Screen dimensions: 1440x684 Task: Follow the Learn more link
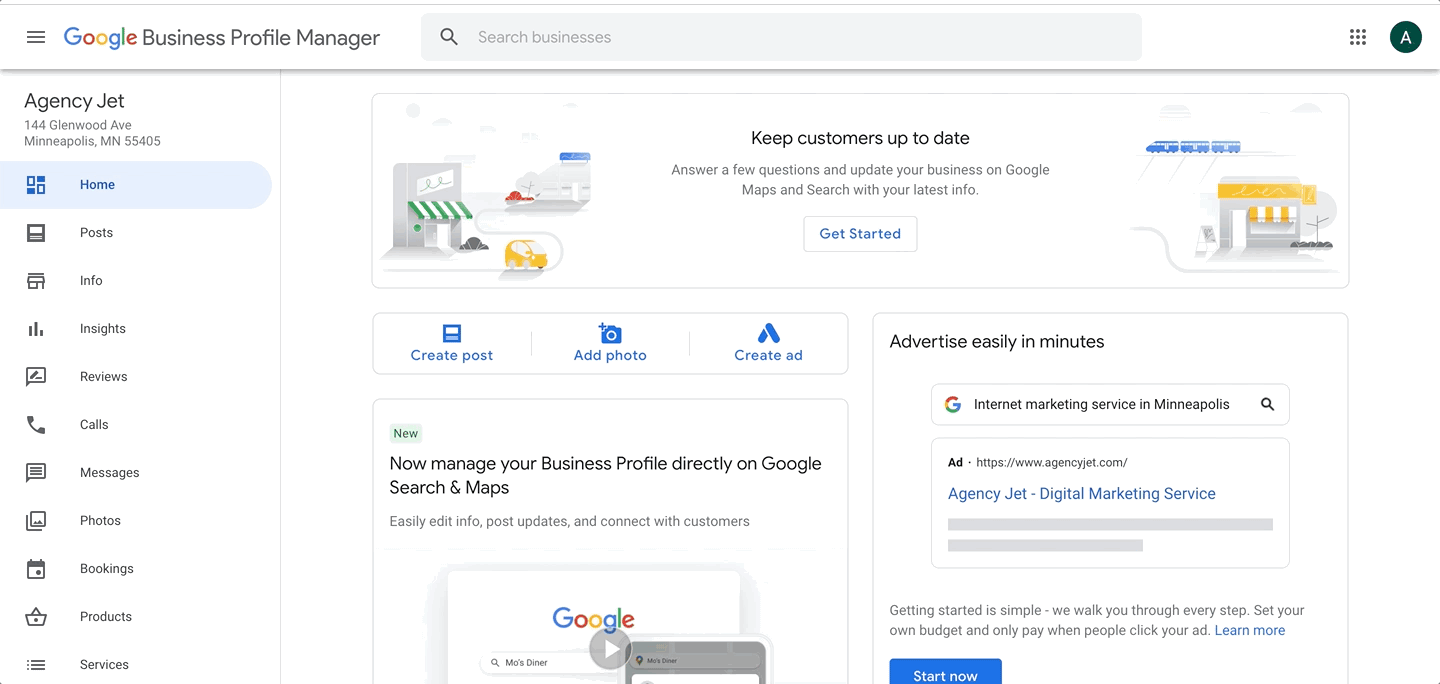click(x=1250, y=631)
